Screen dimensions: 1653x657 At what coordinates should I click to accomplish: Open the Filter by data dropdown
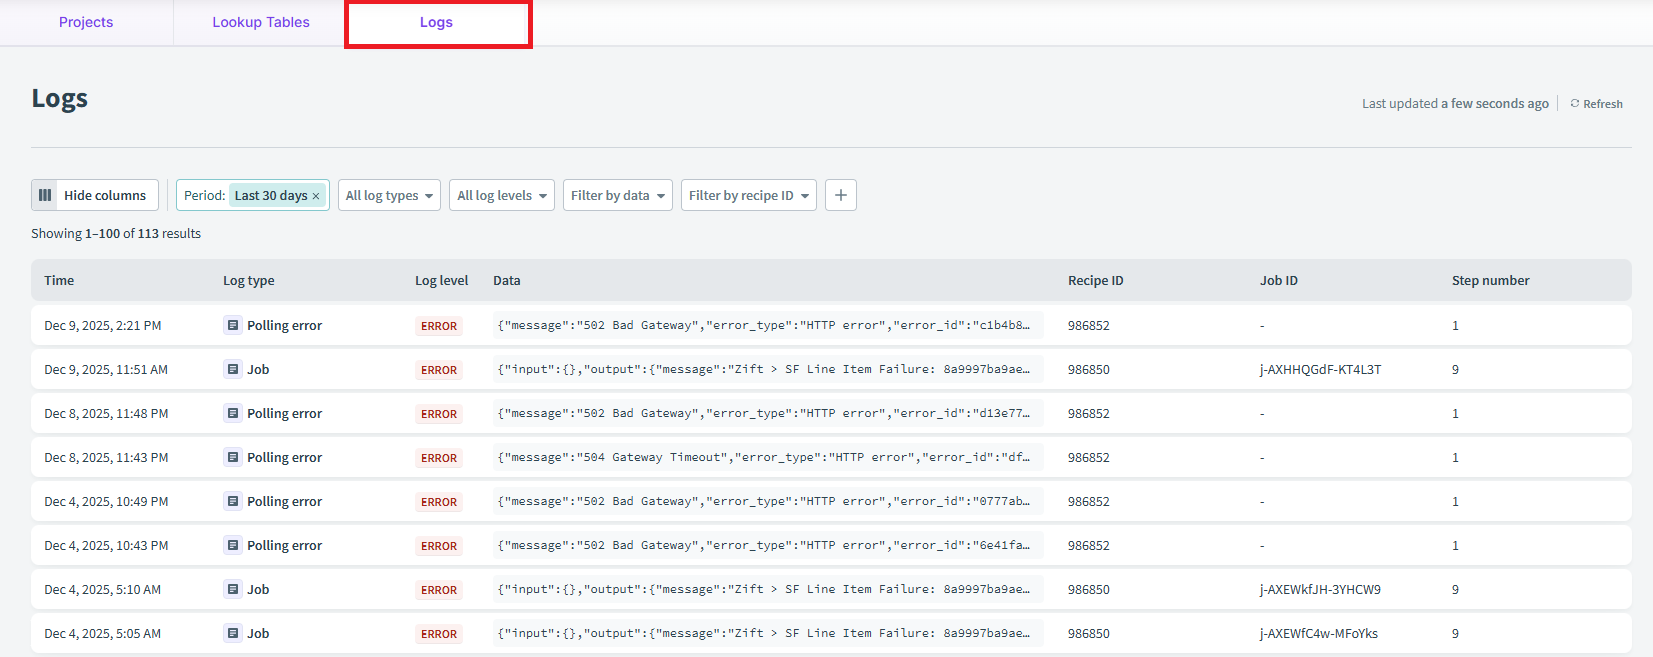pyautogui.click(x=617, y=195)
